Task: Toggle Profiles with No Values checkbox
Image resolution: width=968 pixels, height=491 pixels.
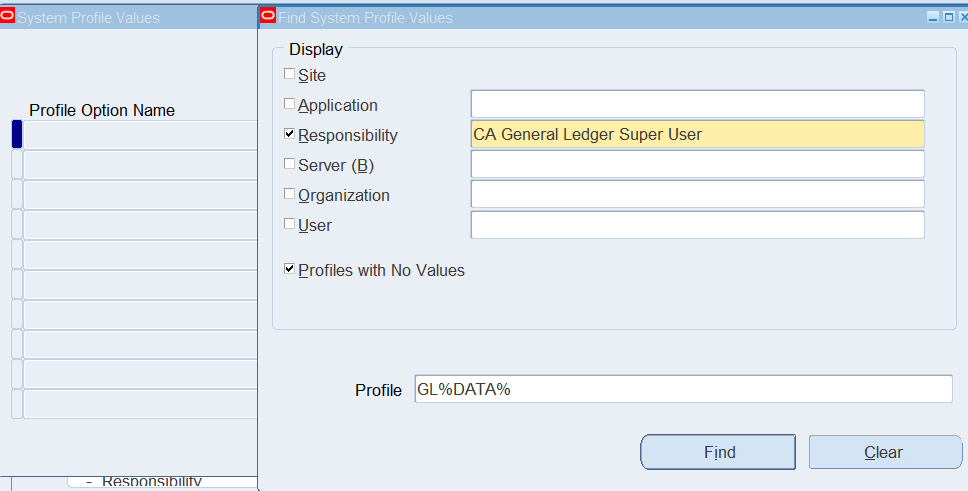Action: (x=290, y=269)
